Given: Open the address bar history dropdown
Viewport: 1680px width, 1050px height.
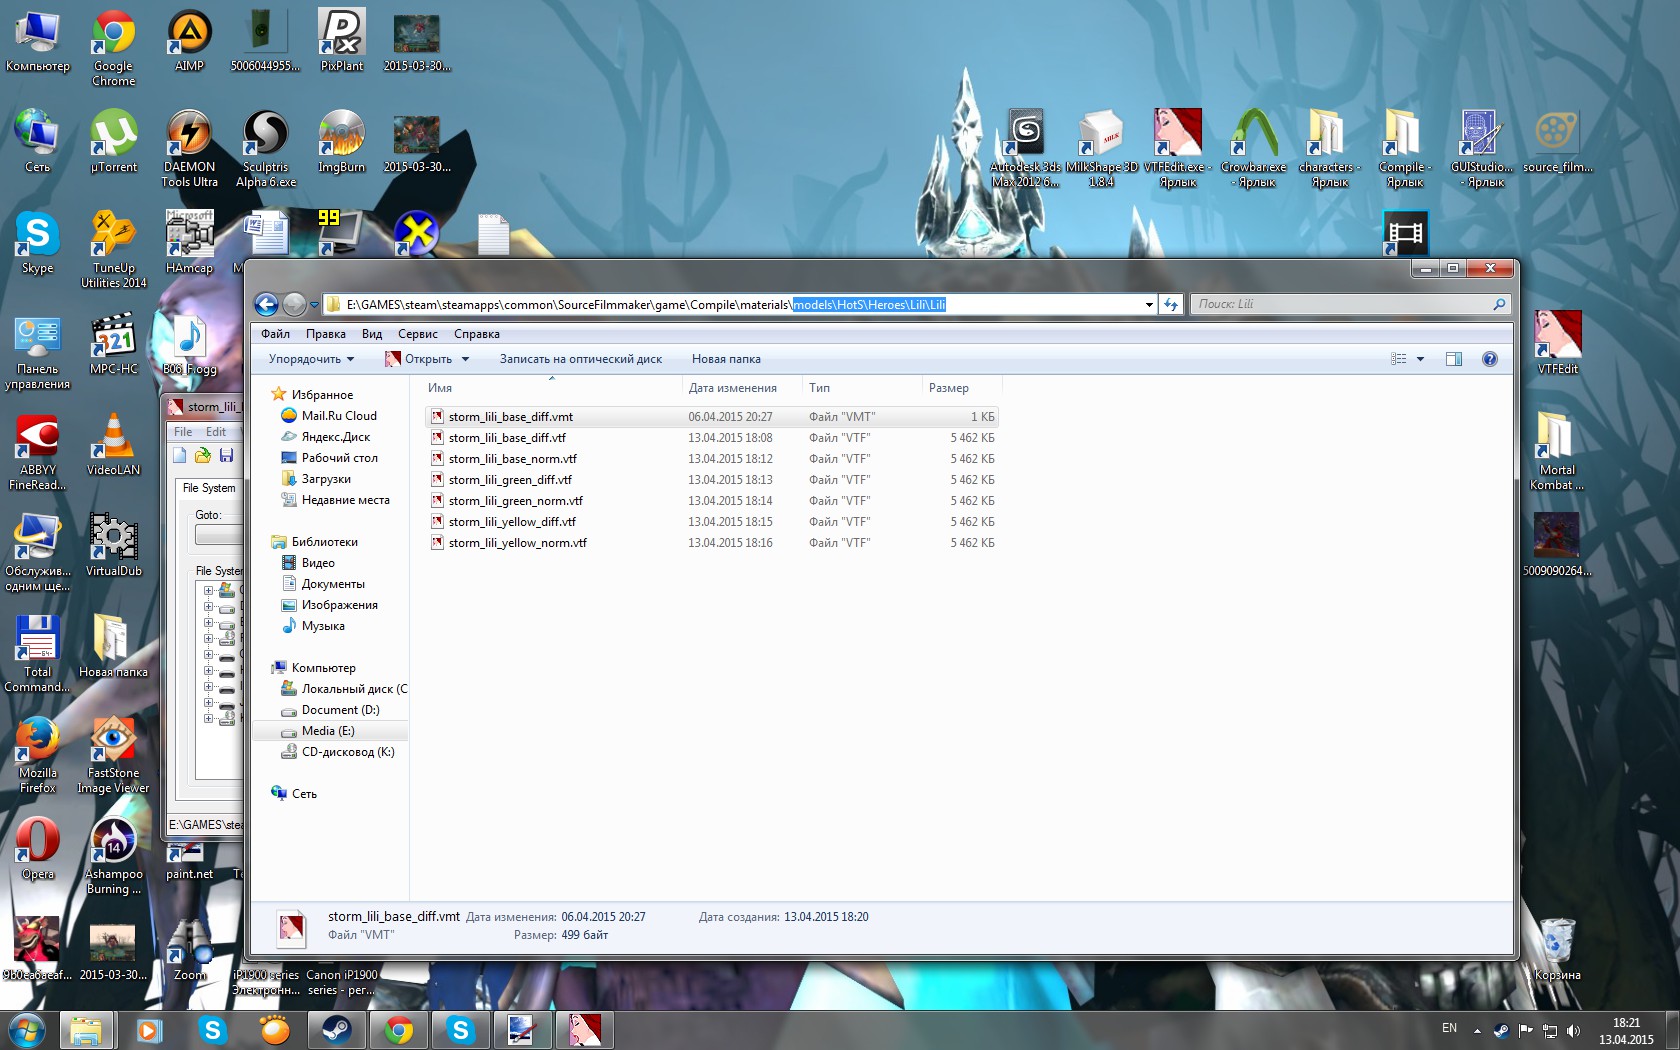Looking at the screenshot, I should (1149, 304).
